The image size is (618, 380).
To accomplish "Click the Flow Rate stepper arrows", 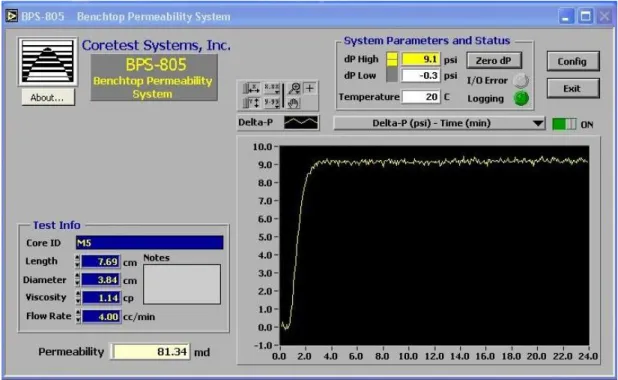I will [78, 316].
